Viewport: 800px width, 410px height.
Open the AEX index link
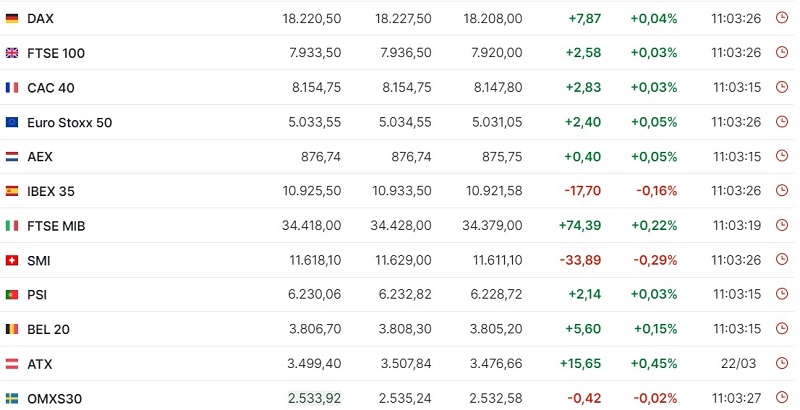click(x=40, y=157)
